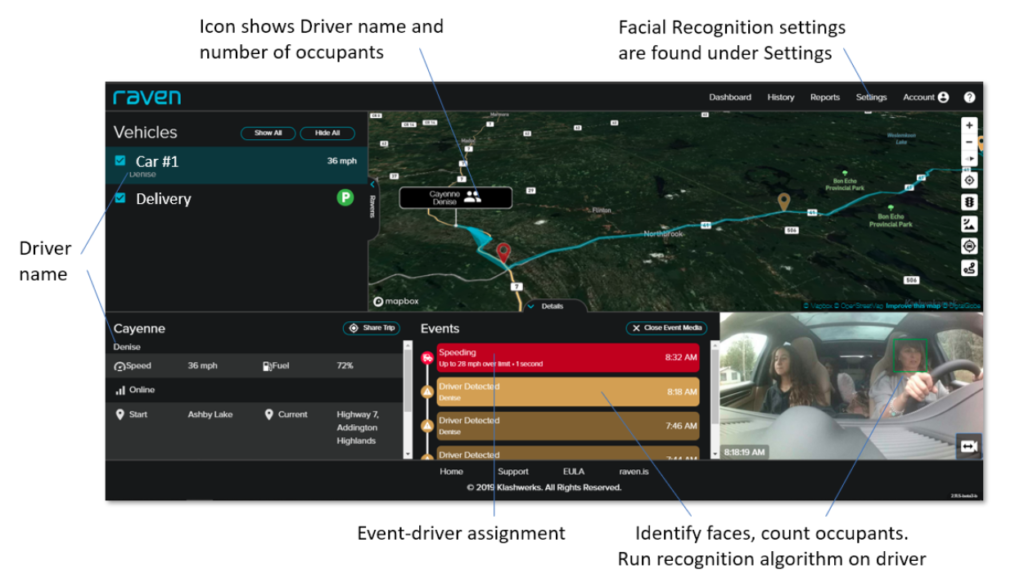Click Close Event Media button
Screen dimensions: 1024x574
click(x=666, y=328)
